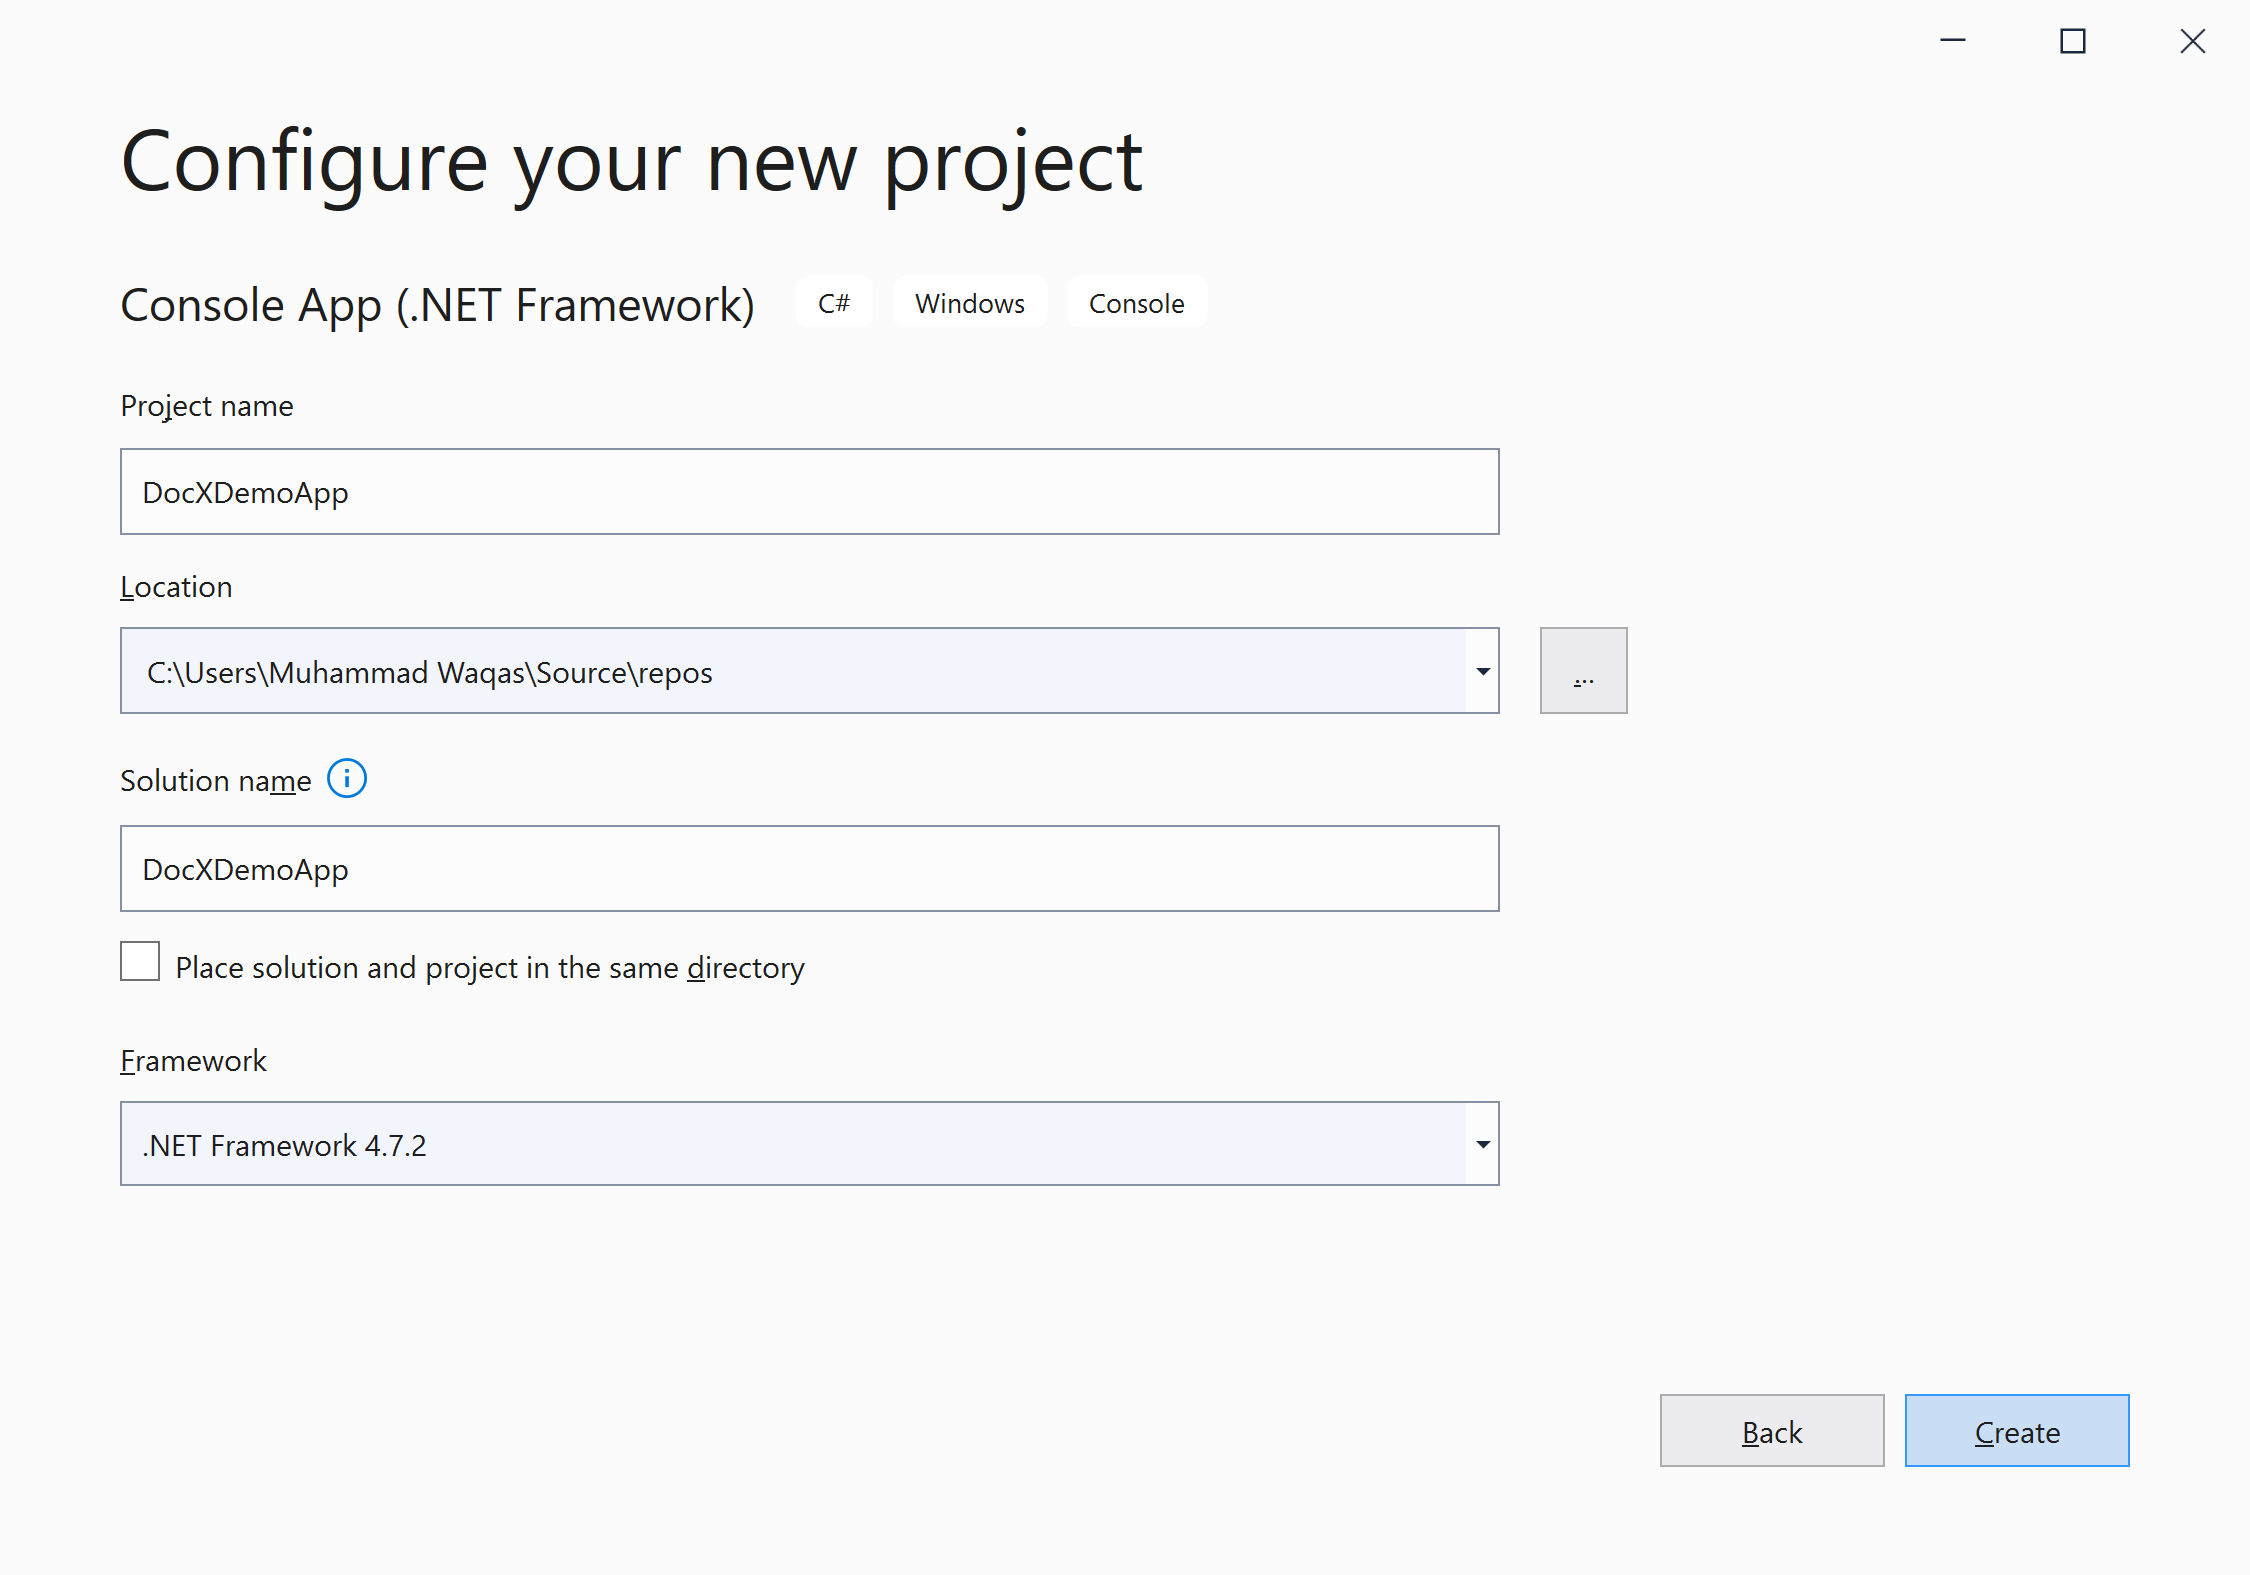Go back with the Back button

(1771, 1431)
